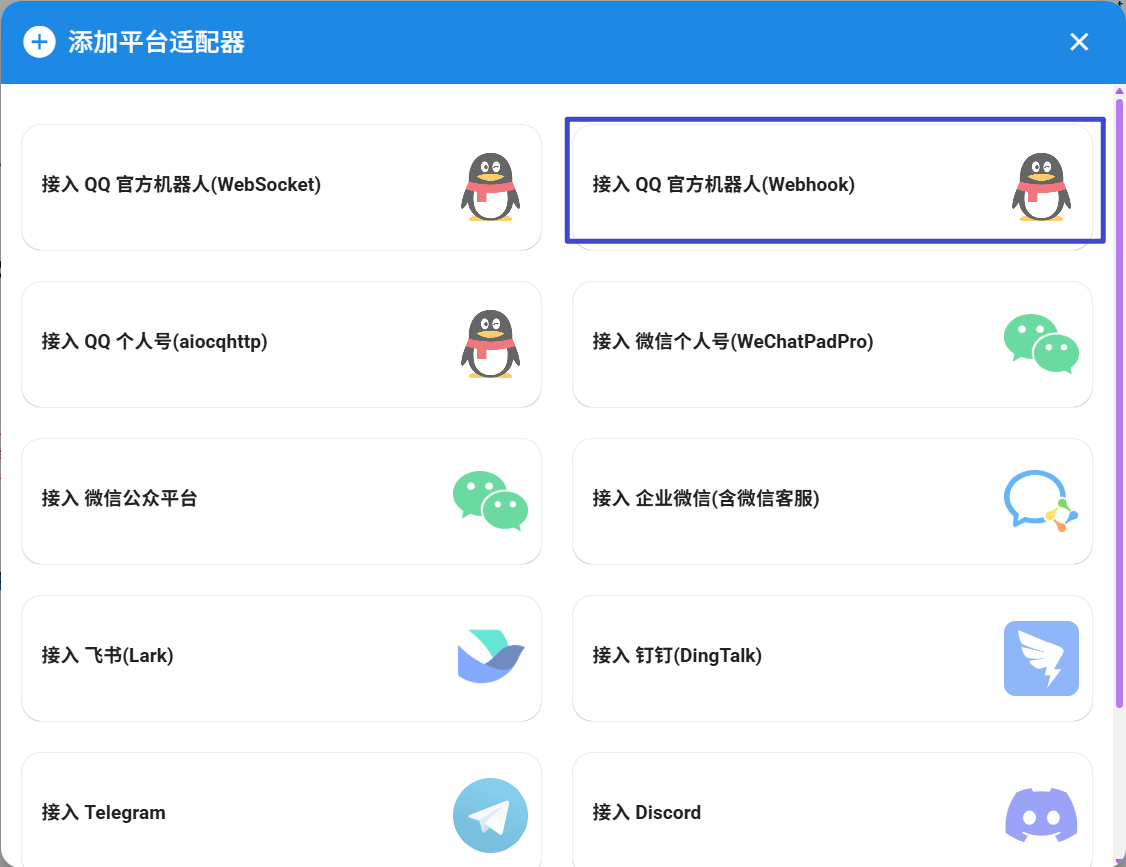Click the WeChat icon on WeChatPadPro card
Image resolution: width=1126 pixels, height=867 pixels.
coord(1041,344)
